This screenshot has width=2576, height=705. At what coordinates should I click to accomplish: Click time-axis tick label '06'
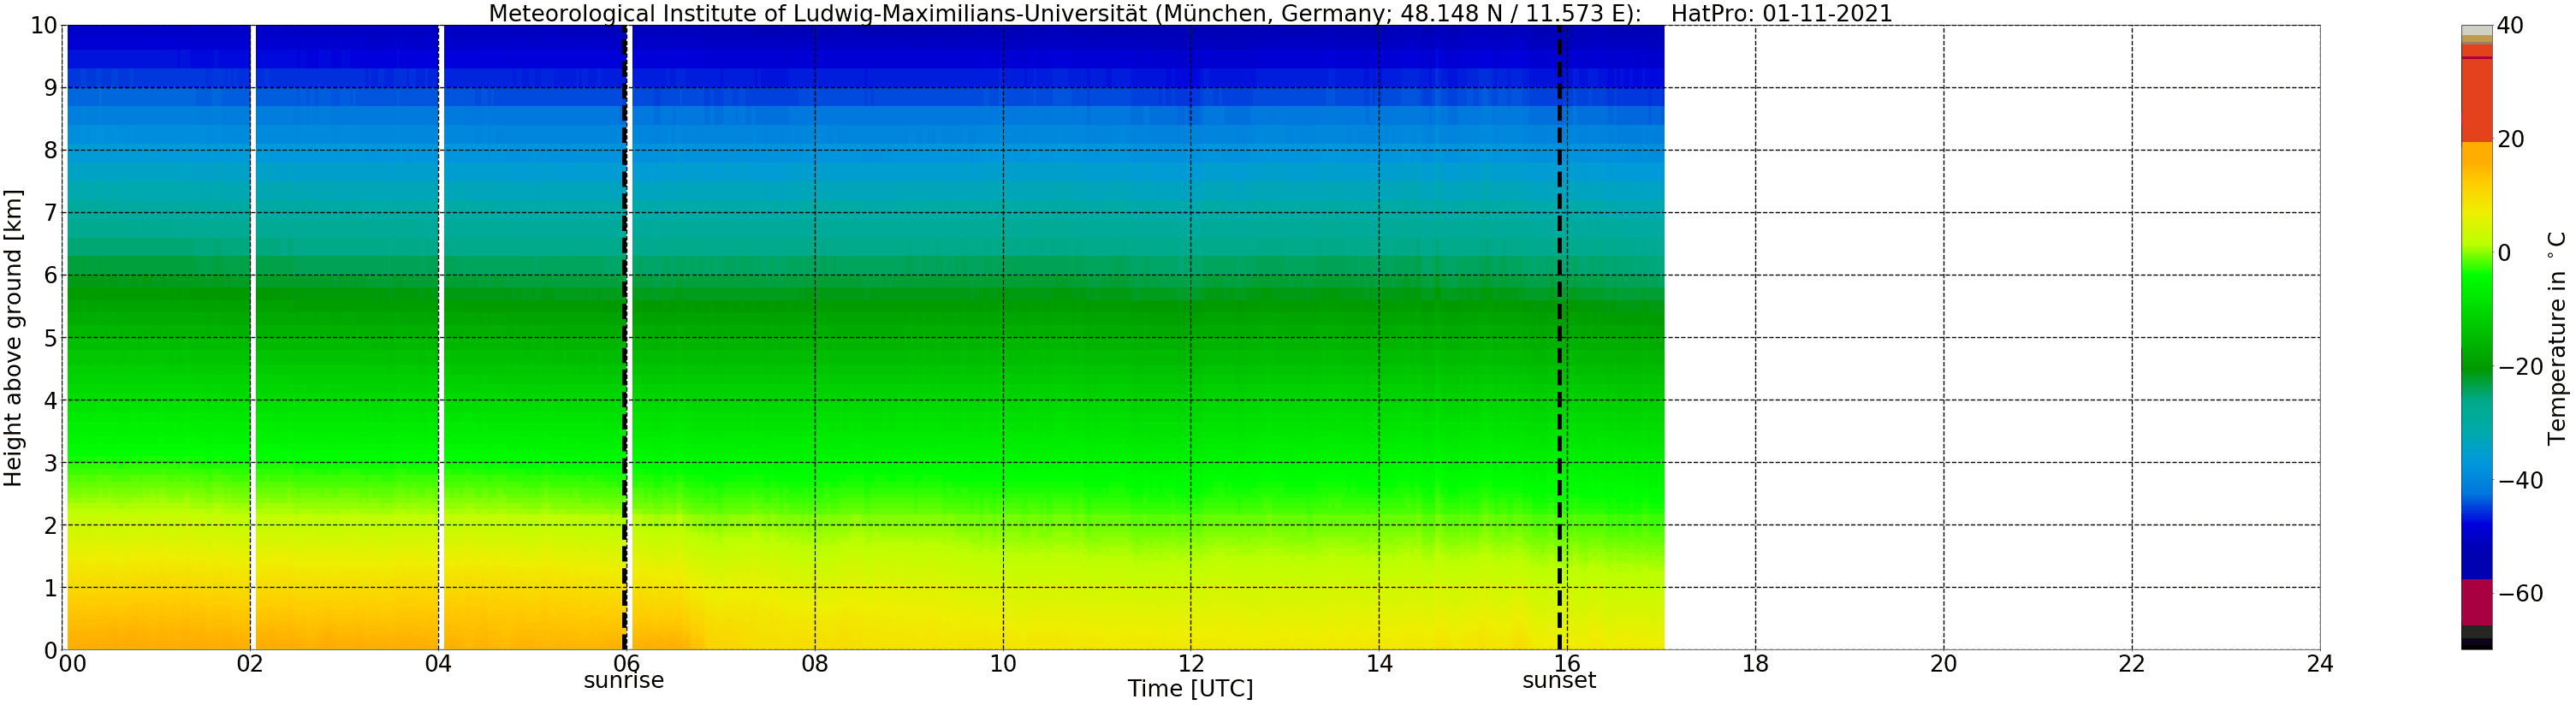tap(626, 664)
